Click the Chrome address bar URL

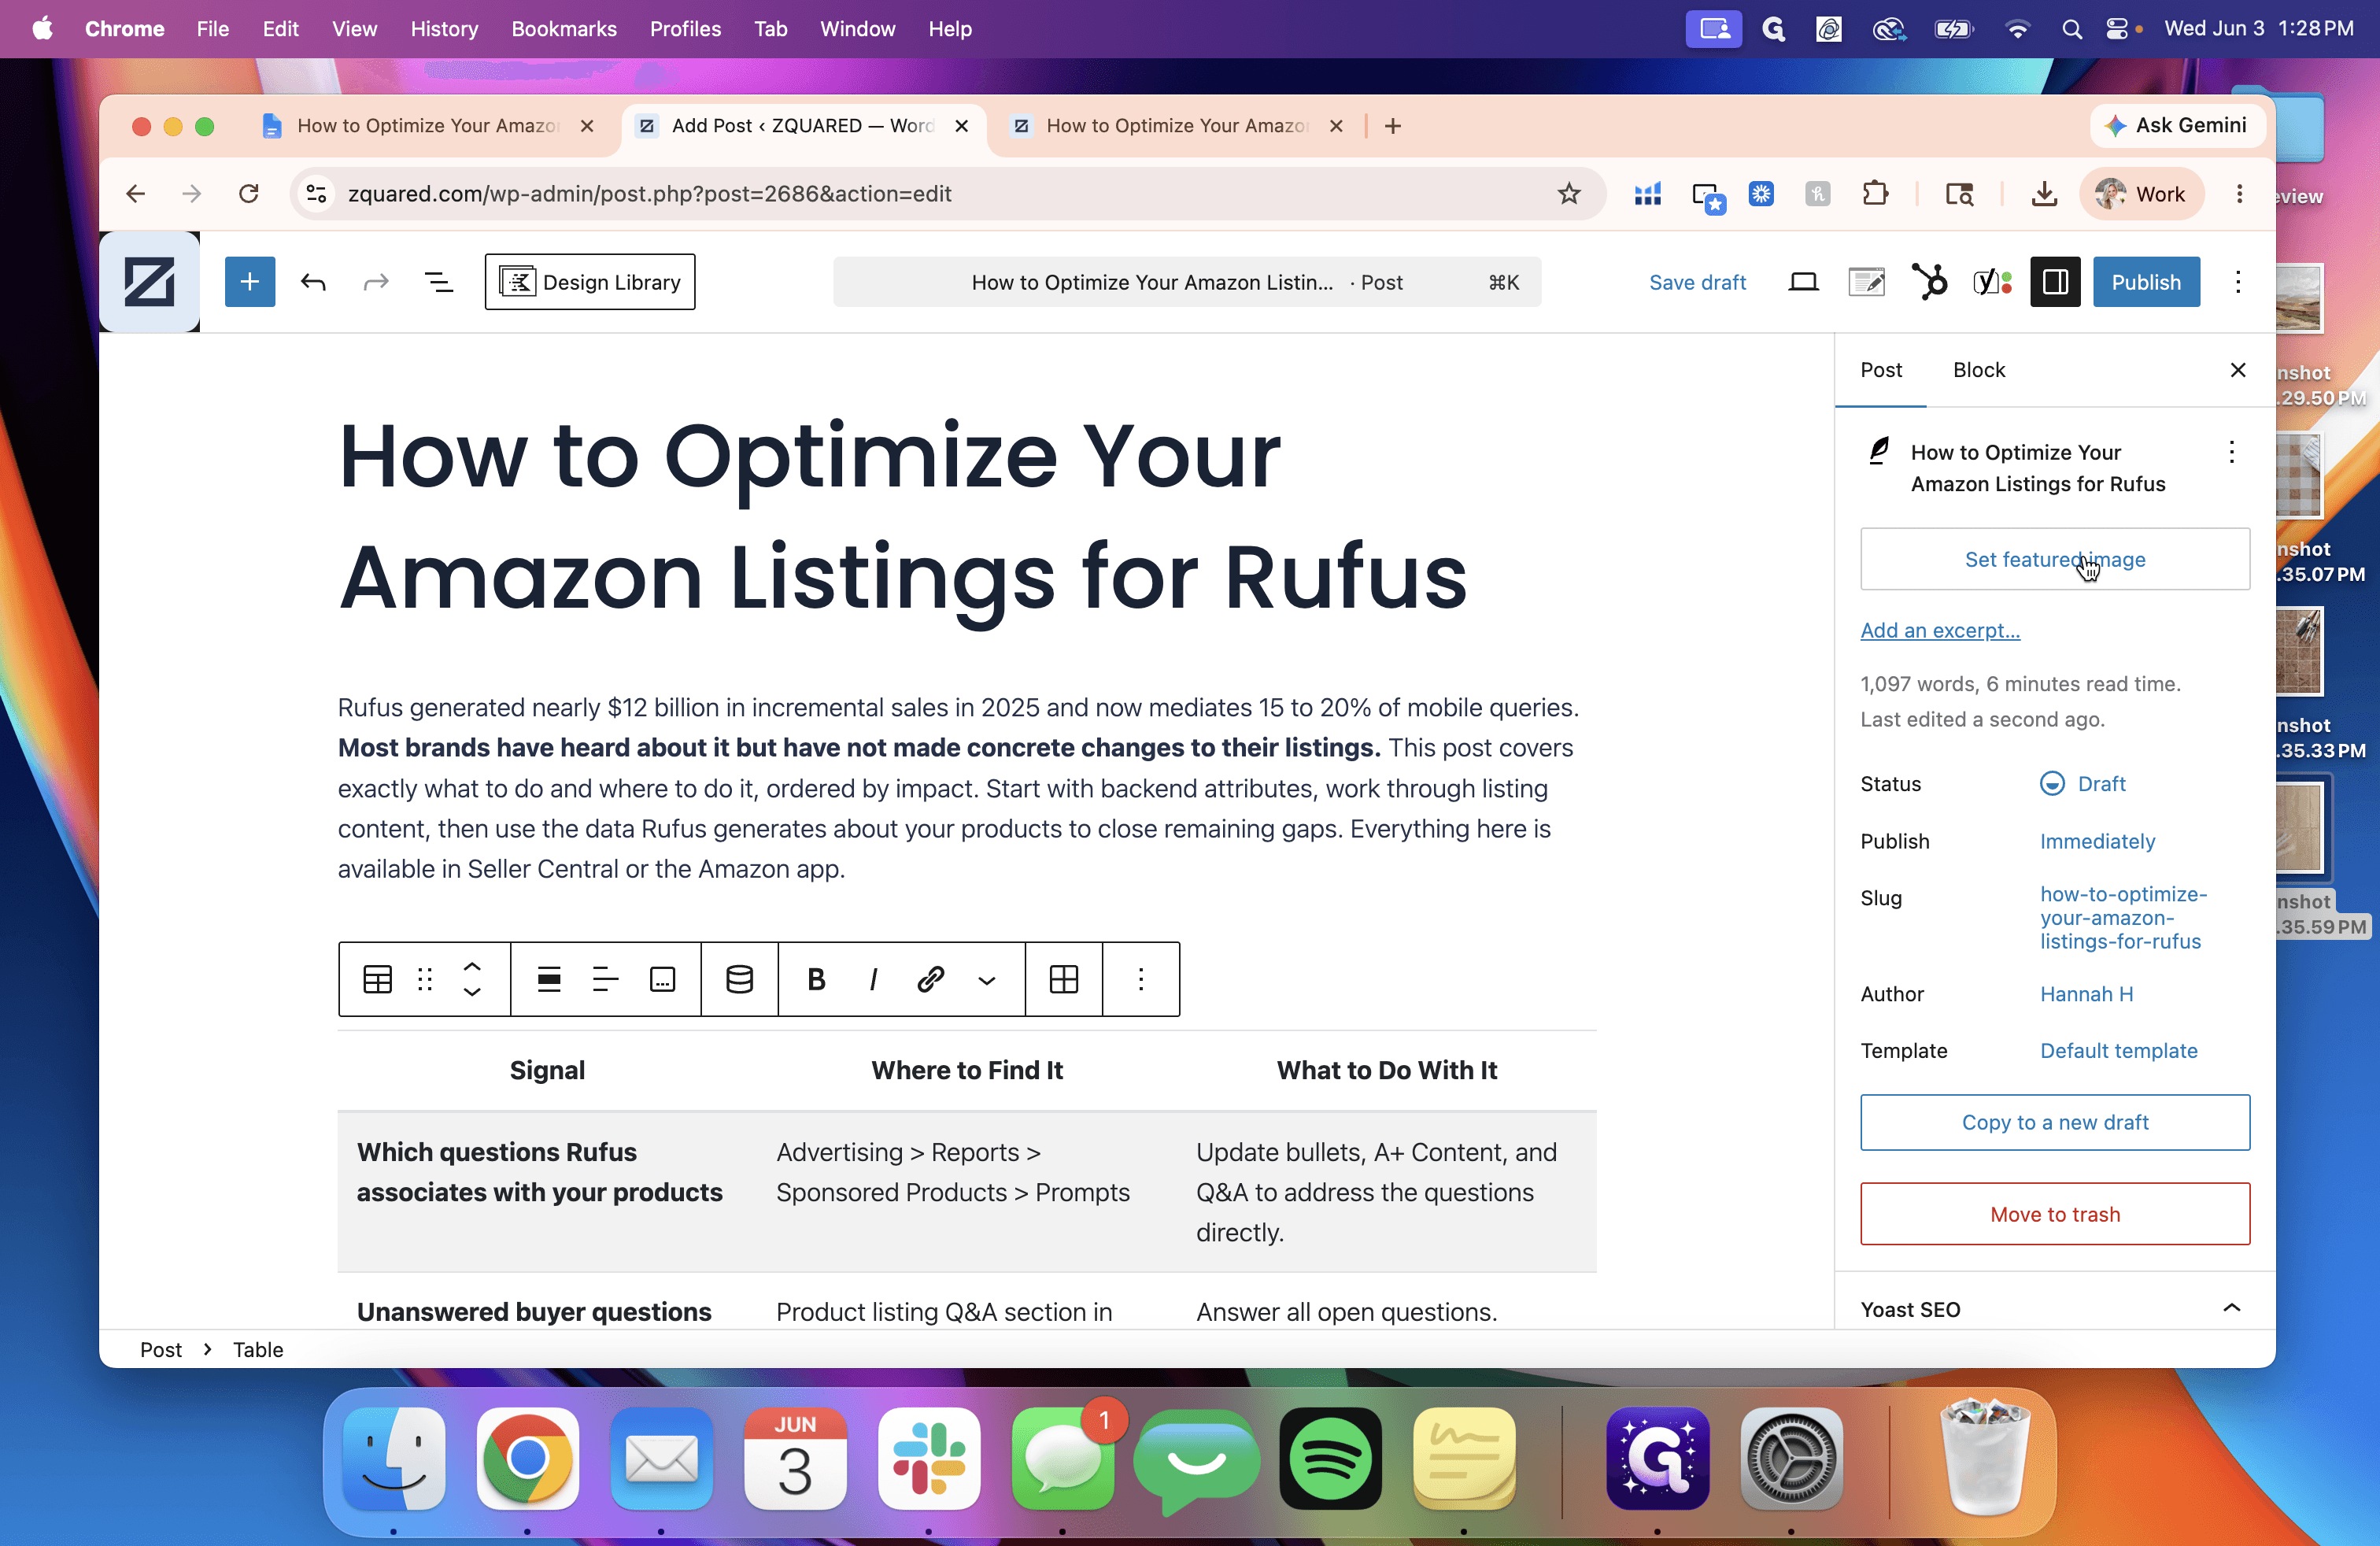tap(650, 194)
